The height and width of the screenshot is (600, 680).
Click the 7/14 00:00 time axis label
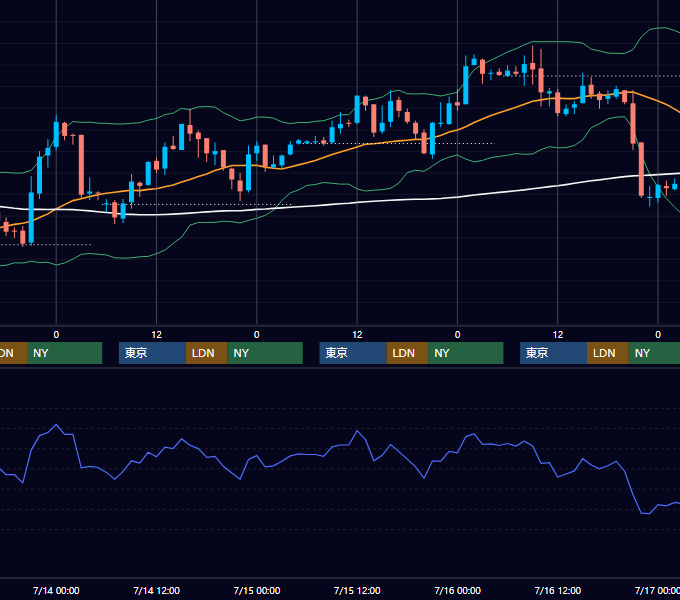[x=56, y=590]
